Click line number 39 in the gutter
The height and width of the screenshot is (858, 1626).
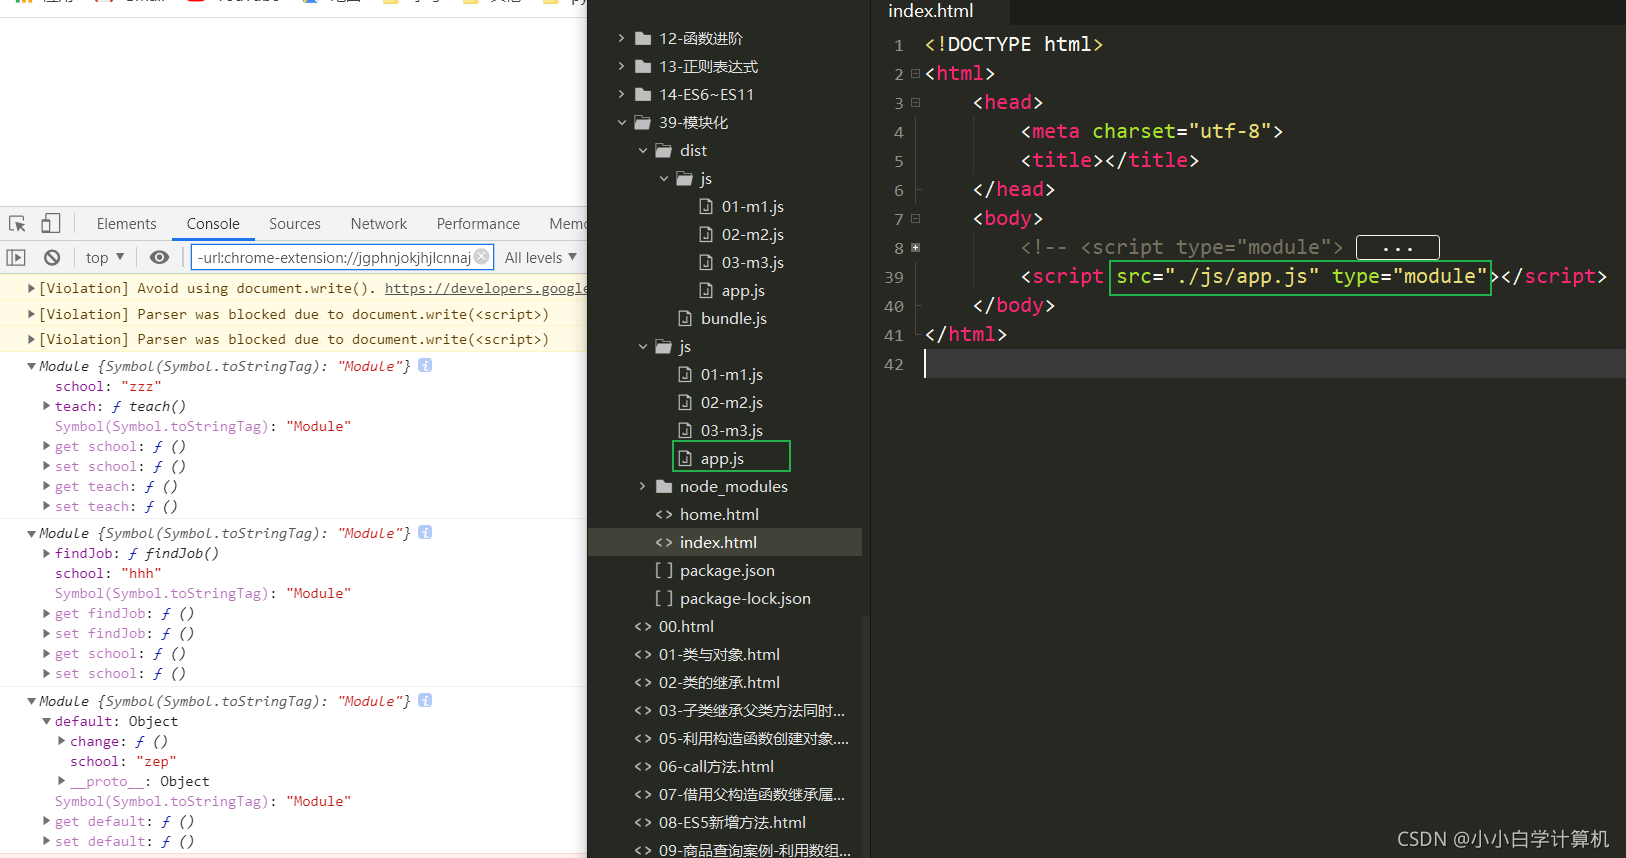894,277
